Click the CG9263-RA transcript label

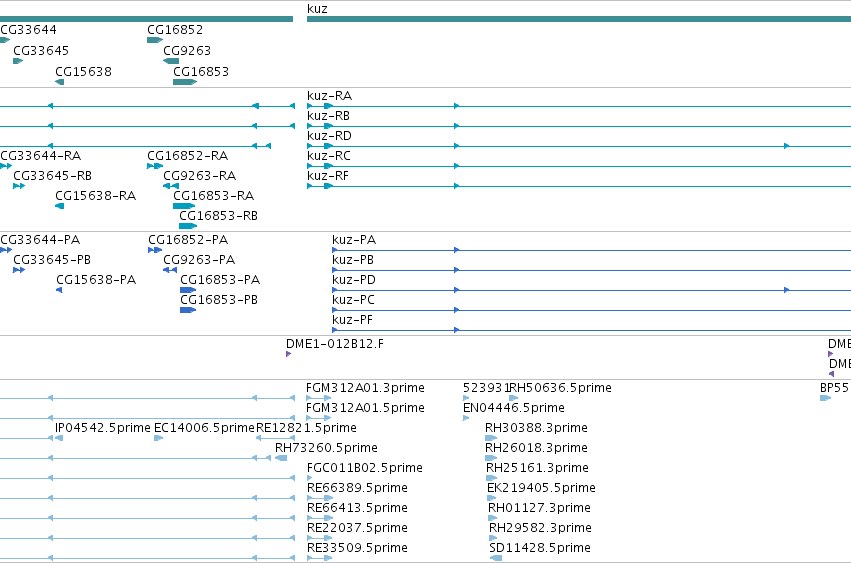point(200,176)
